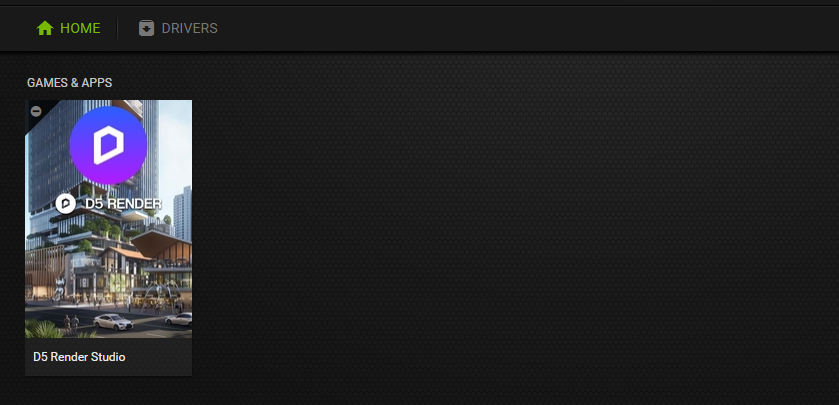Click the palm leaves on cover's bottom corner
Viewport: 839px width, 405px height.
coord(43,329)
